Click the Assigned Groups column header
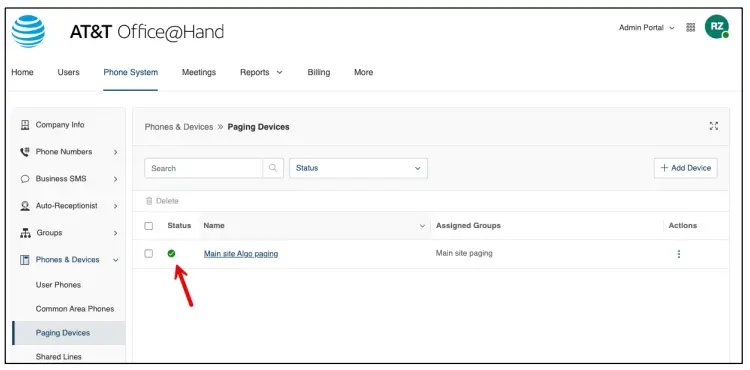 click(x=468, y=226)
